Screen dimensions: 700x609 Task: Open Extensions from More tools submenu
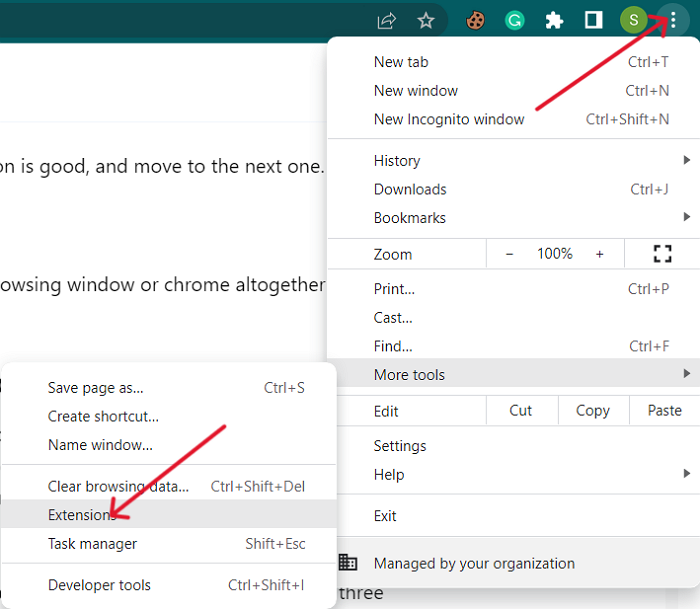coord(169,515)
